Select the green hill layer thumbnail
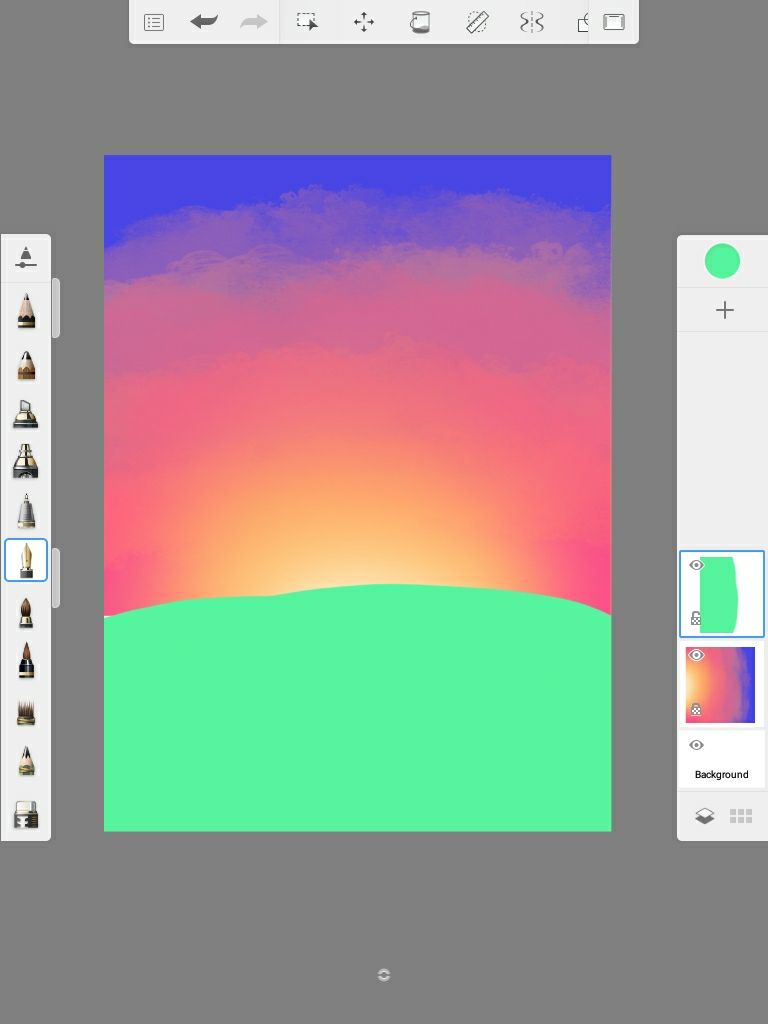 (722, 594)
